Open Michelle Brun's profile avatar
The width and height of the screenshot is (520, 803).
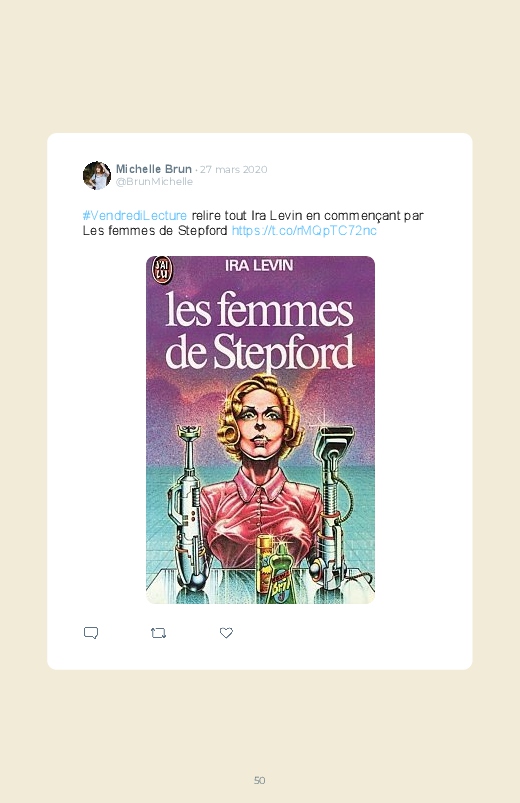coord(97,175)
